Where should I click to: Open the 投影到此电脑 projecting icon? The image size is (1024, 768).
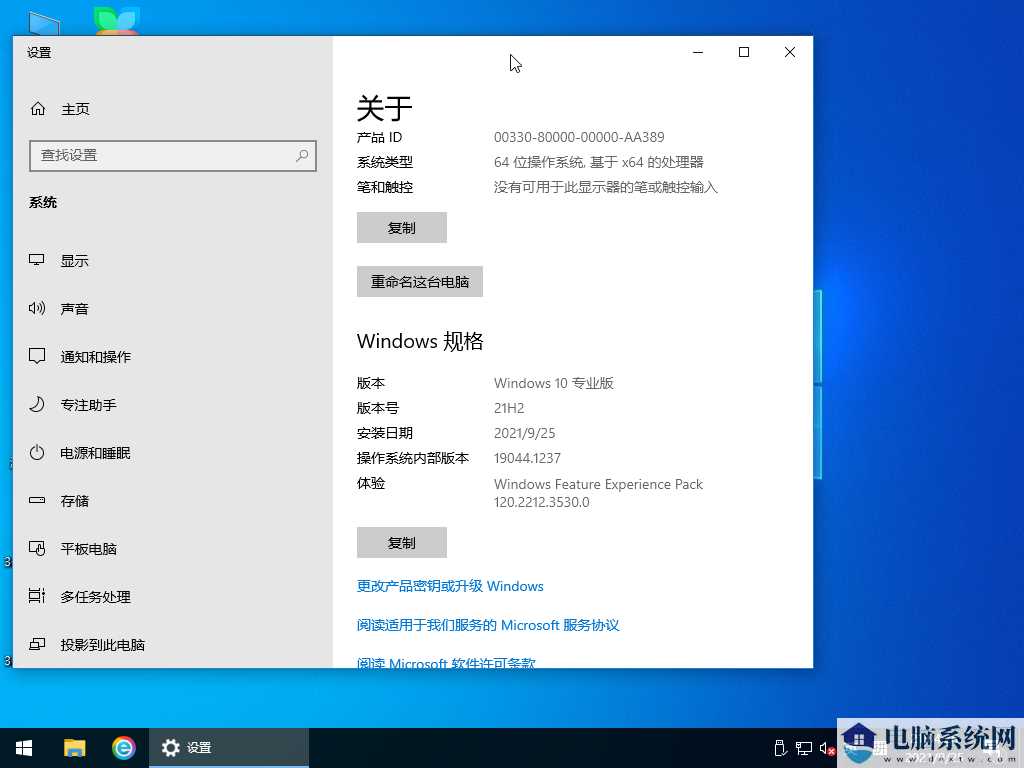(37, 644)
